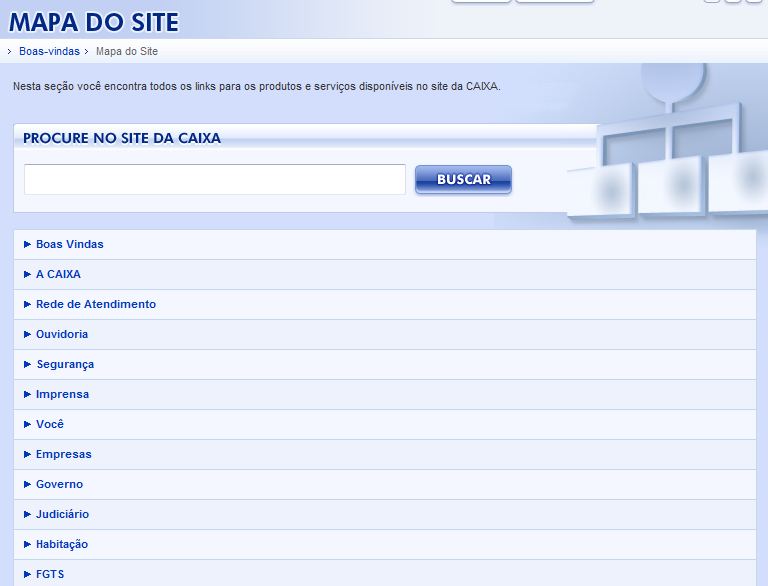Expand the Empresas arrow
Image resolution: width=768 pixels, height=586 pixels.
pos(27,454)
